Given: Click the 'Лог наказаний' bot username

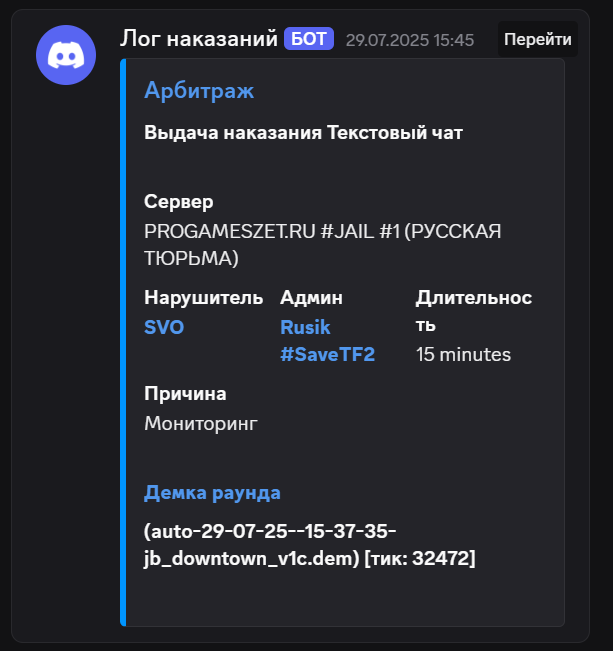Looking at the screenshot, I should click(x=199, y=39).
